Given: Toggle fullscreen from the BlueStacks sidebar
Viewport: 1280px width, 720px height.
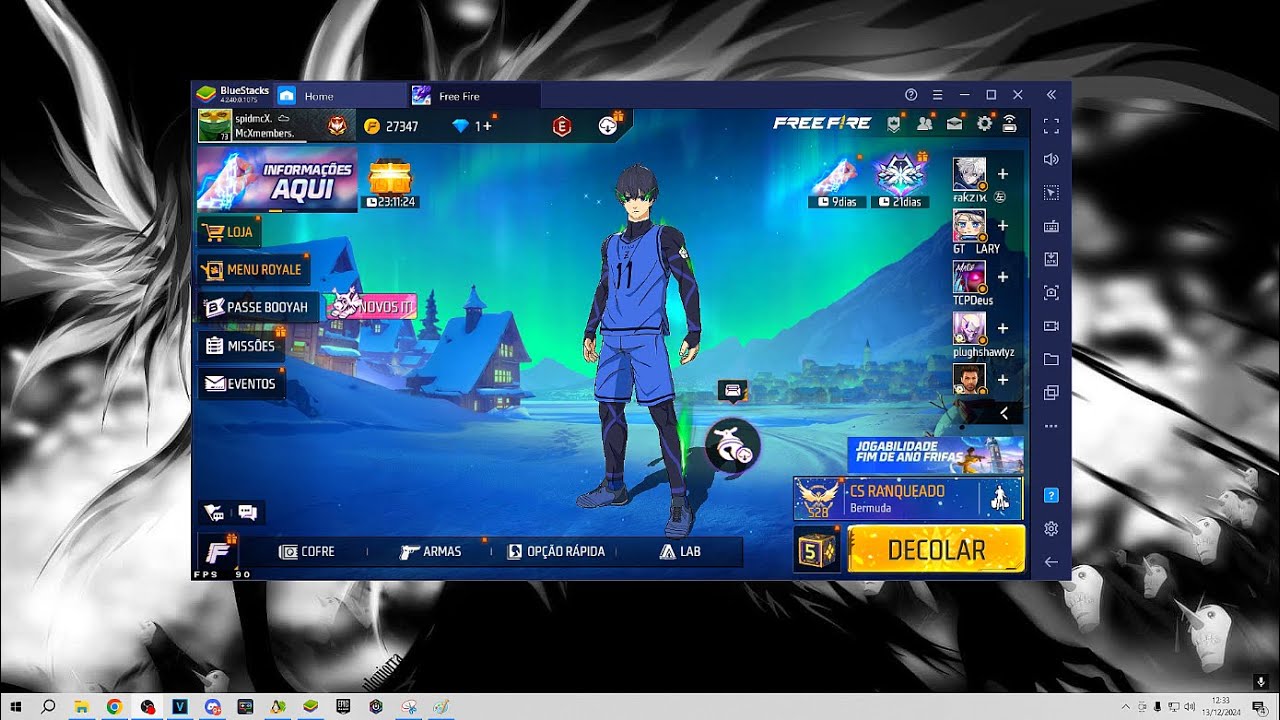Looking at the screenshot, I should click(x=1050, y=125).
